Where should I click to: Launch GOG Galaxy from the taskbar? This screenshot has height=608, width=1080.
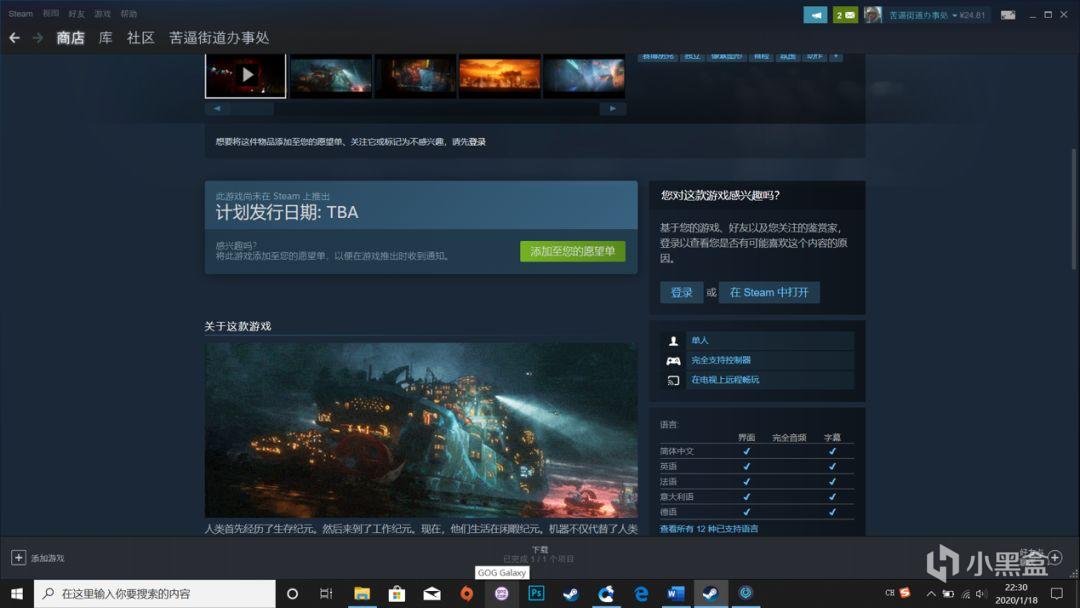coord(501,594)
